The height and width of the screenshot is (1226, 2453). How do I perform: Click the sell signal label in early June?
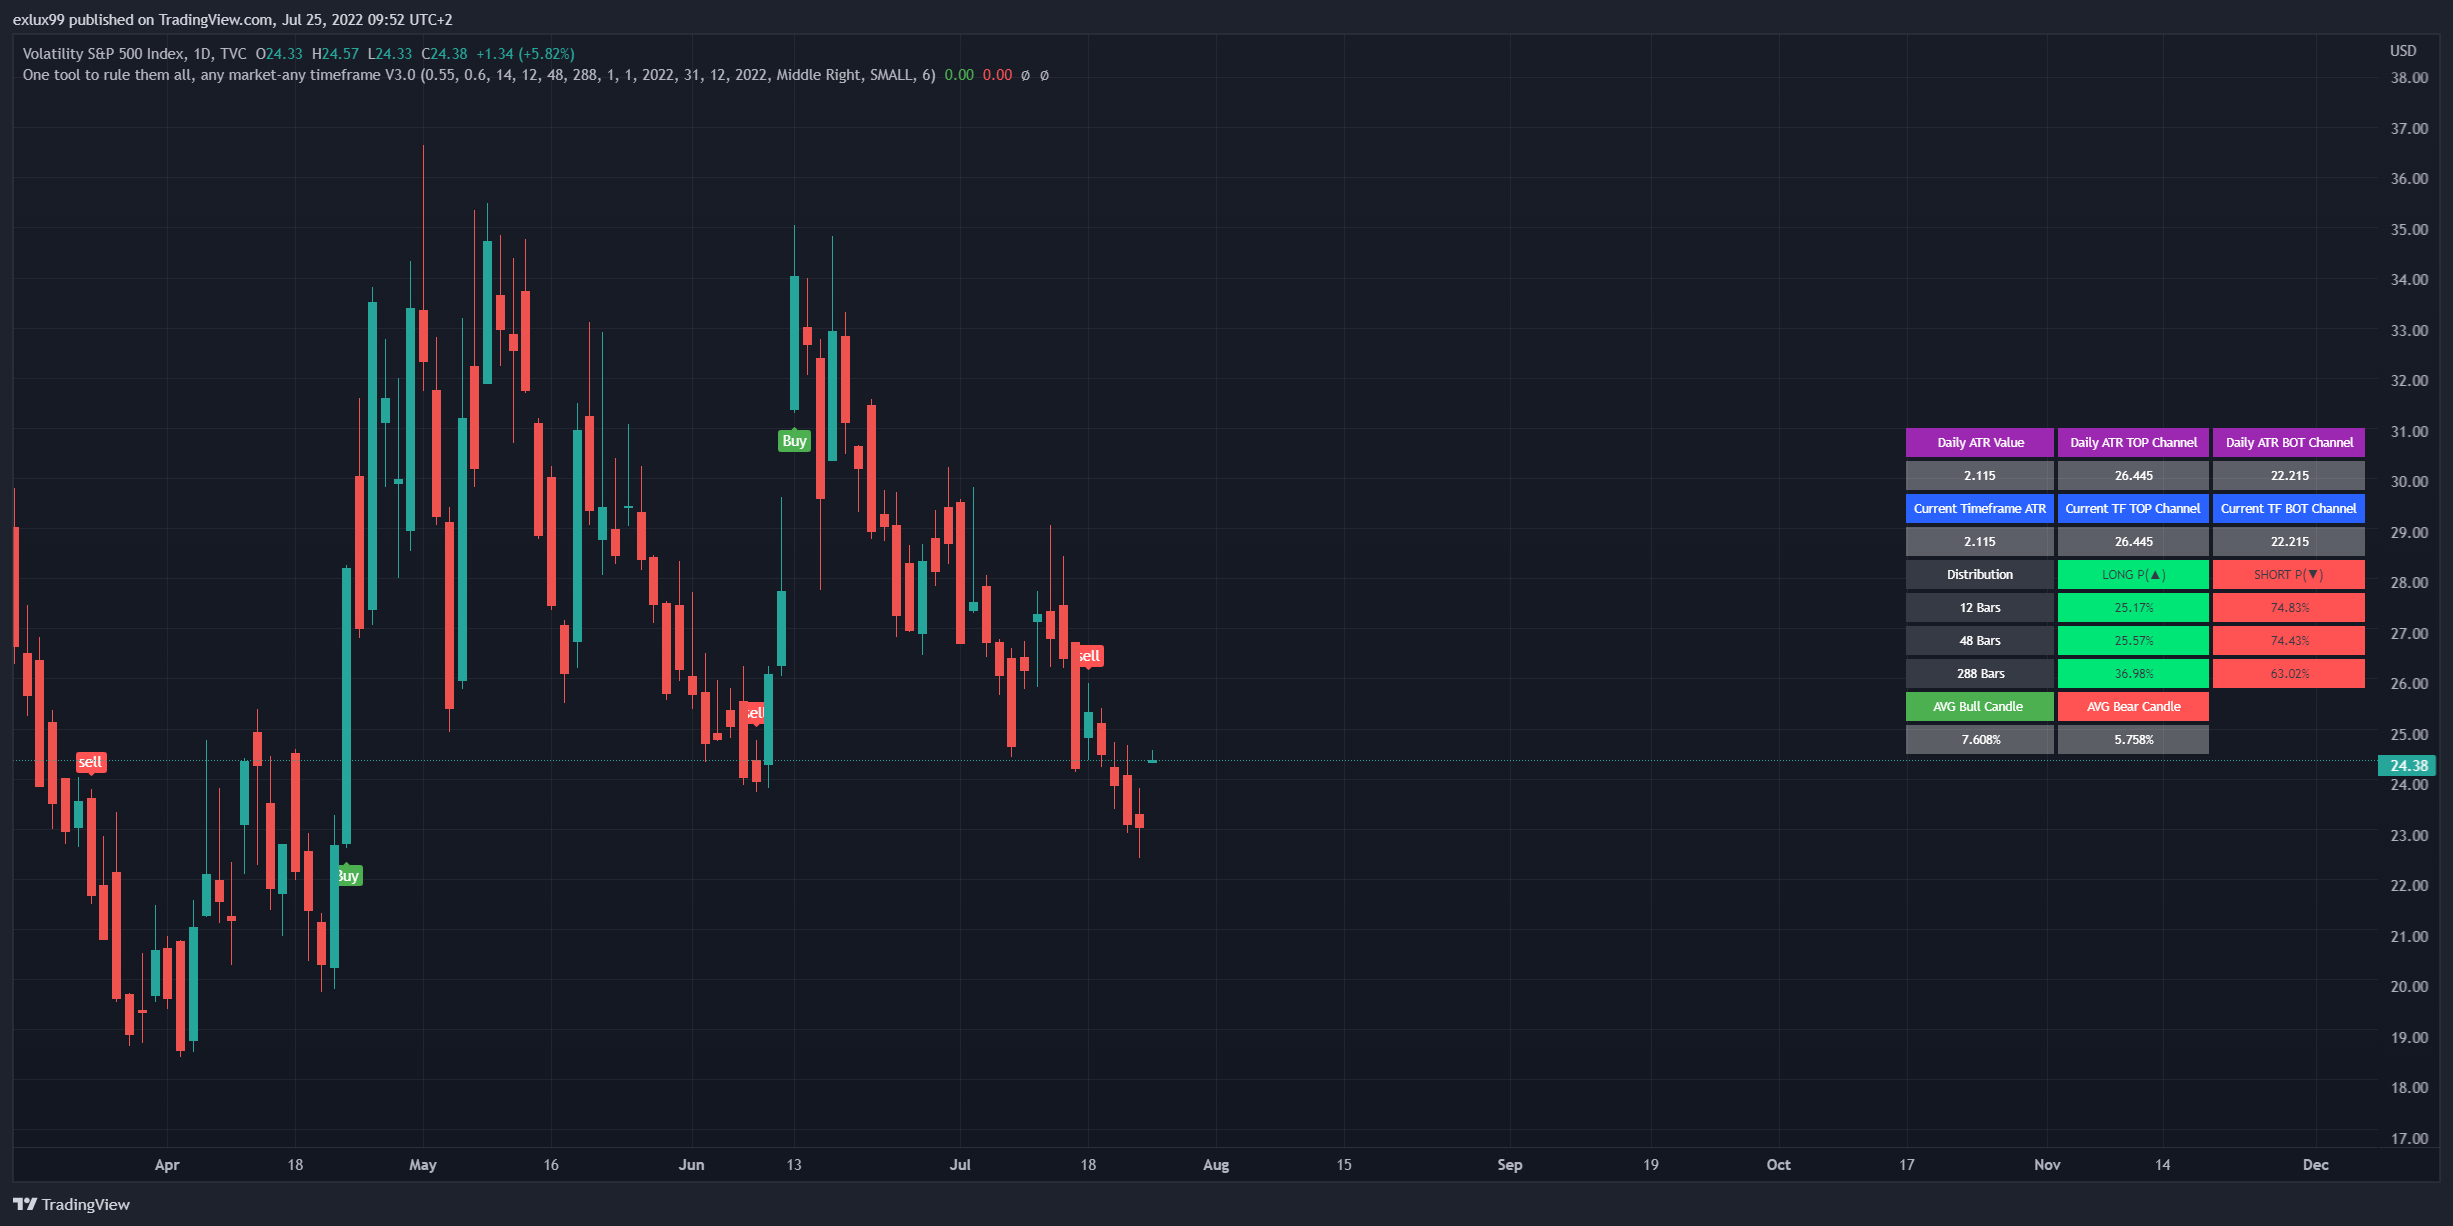754,713
